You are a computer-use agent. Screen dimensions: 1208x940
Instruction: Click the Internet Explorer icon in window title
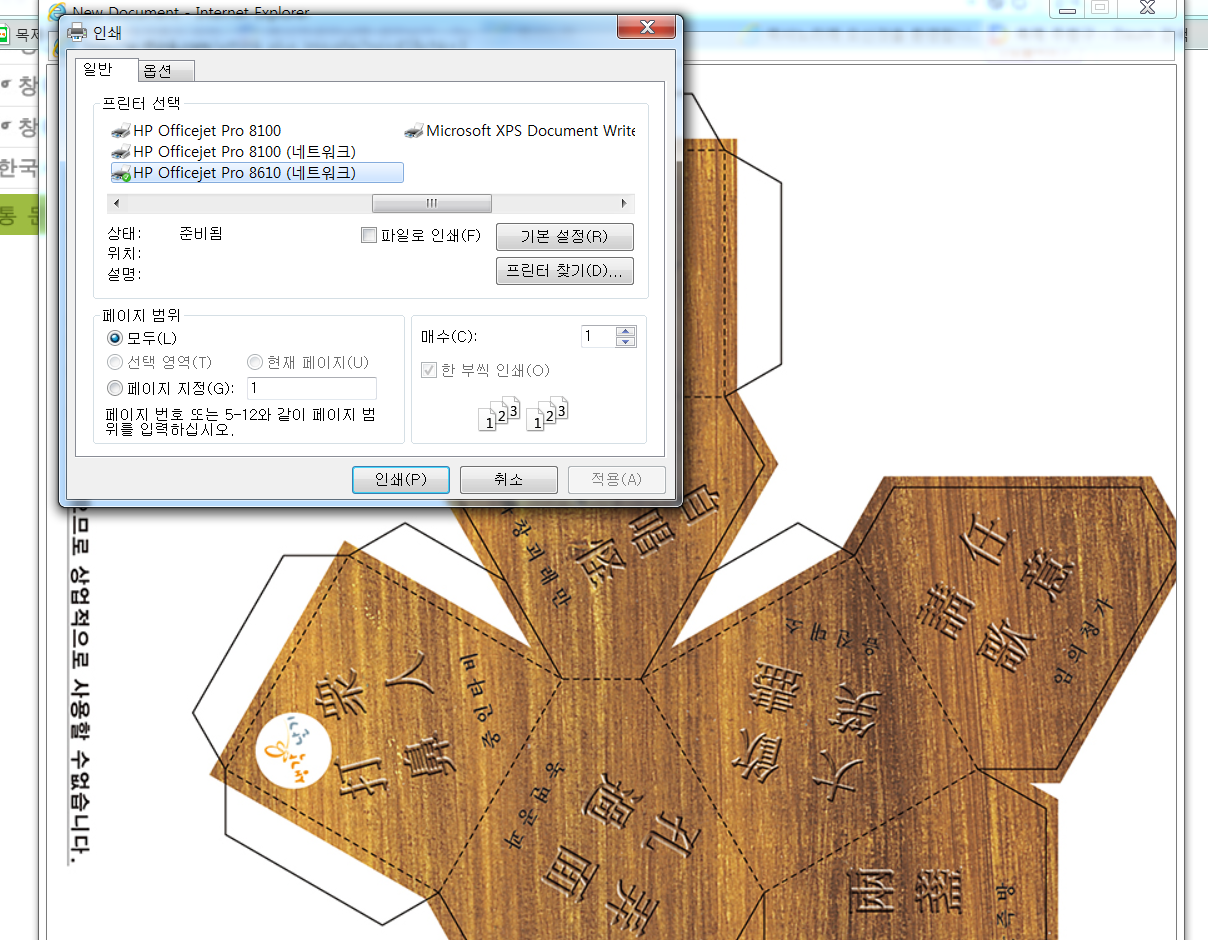pos(58,11)
